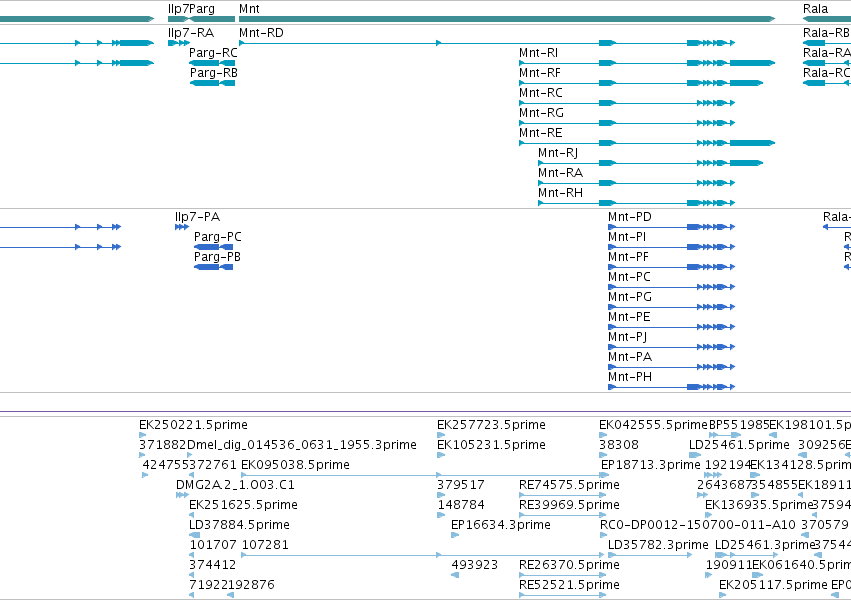Select the Mnt-PD protein label
Viewport: 851px width, 600px height.
tap(630, 217)
